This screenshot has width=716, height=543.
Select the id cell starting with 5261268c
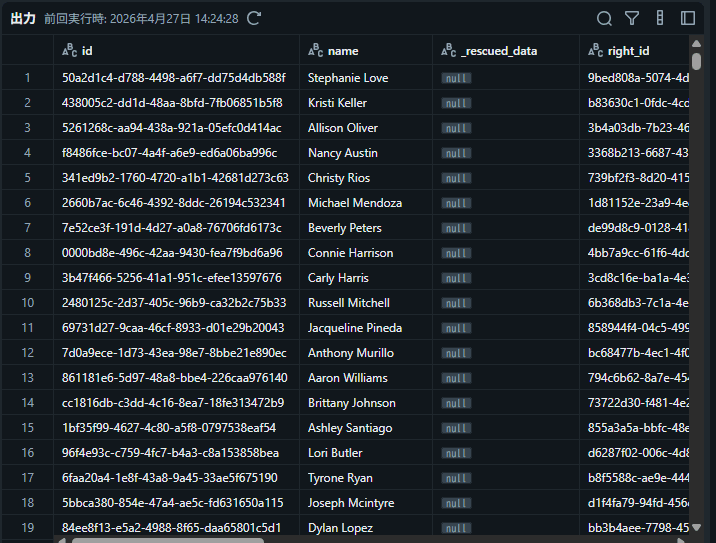click(176, 128)
